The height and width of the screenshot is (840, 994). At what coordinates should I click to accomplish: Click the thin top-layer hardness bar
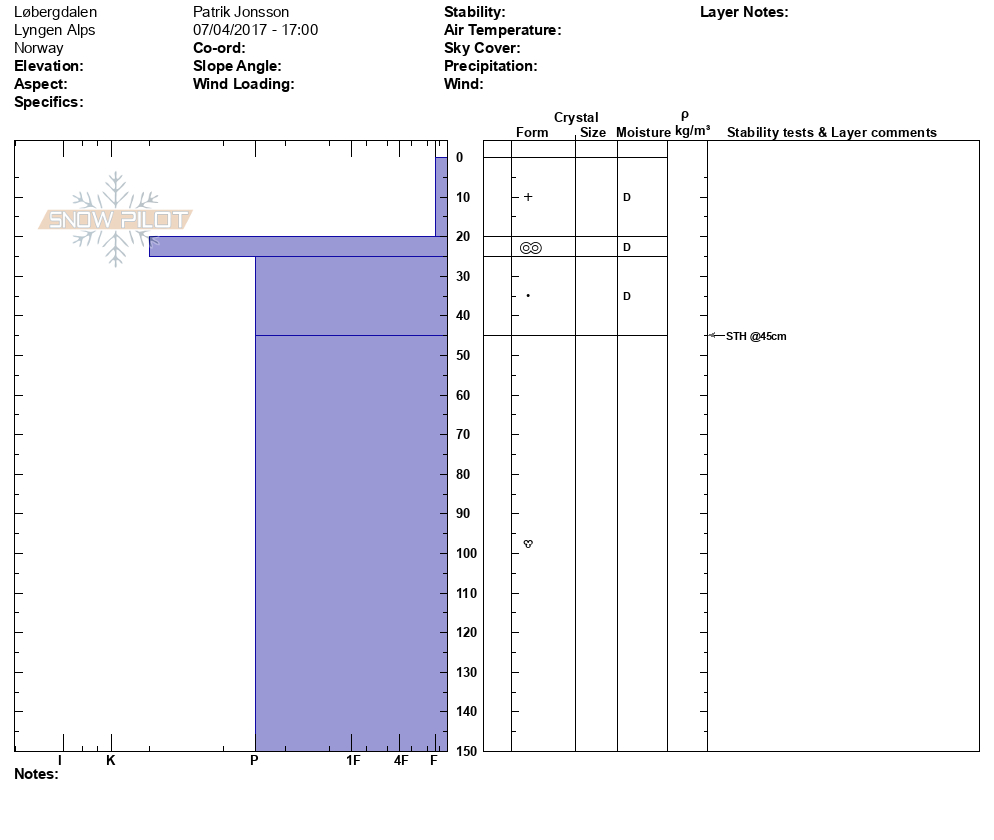coord(441,196)
